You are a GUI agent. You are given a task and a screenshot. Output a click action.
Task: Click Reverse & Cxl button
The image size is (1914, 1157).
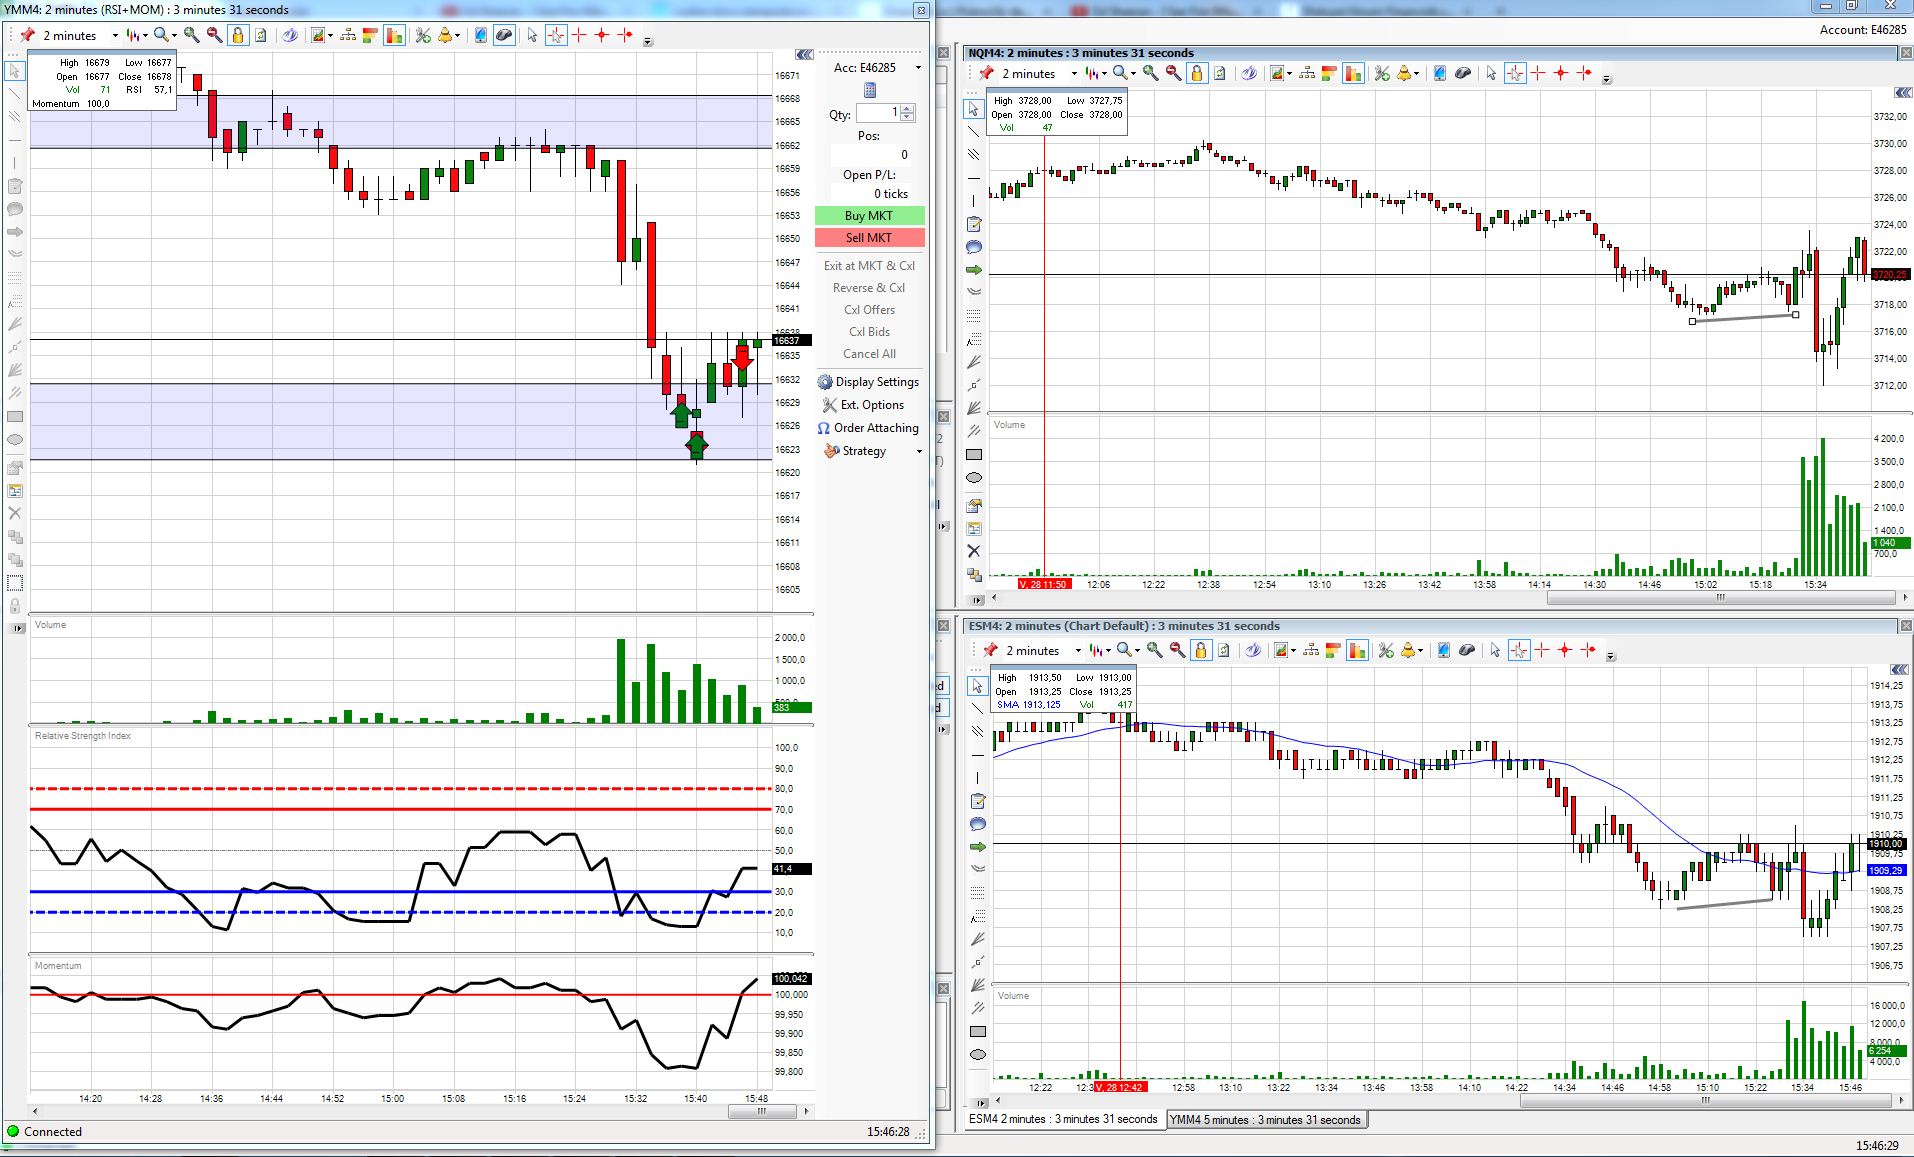pyautogui.click(x=869, y=288)
